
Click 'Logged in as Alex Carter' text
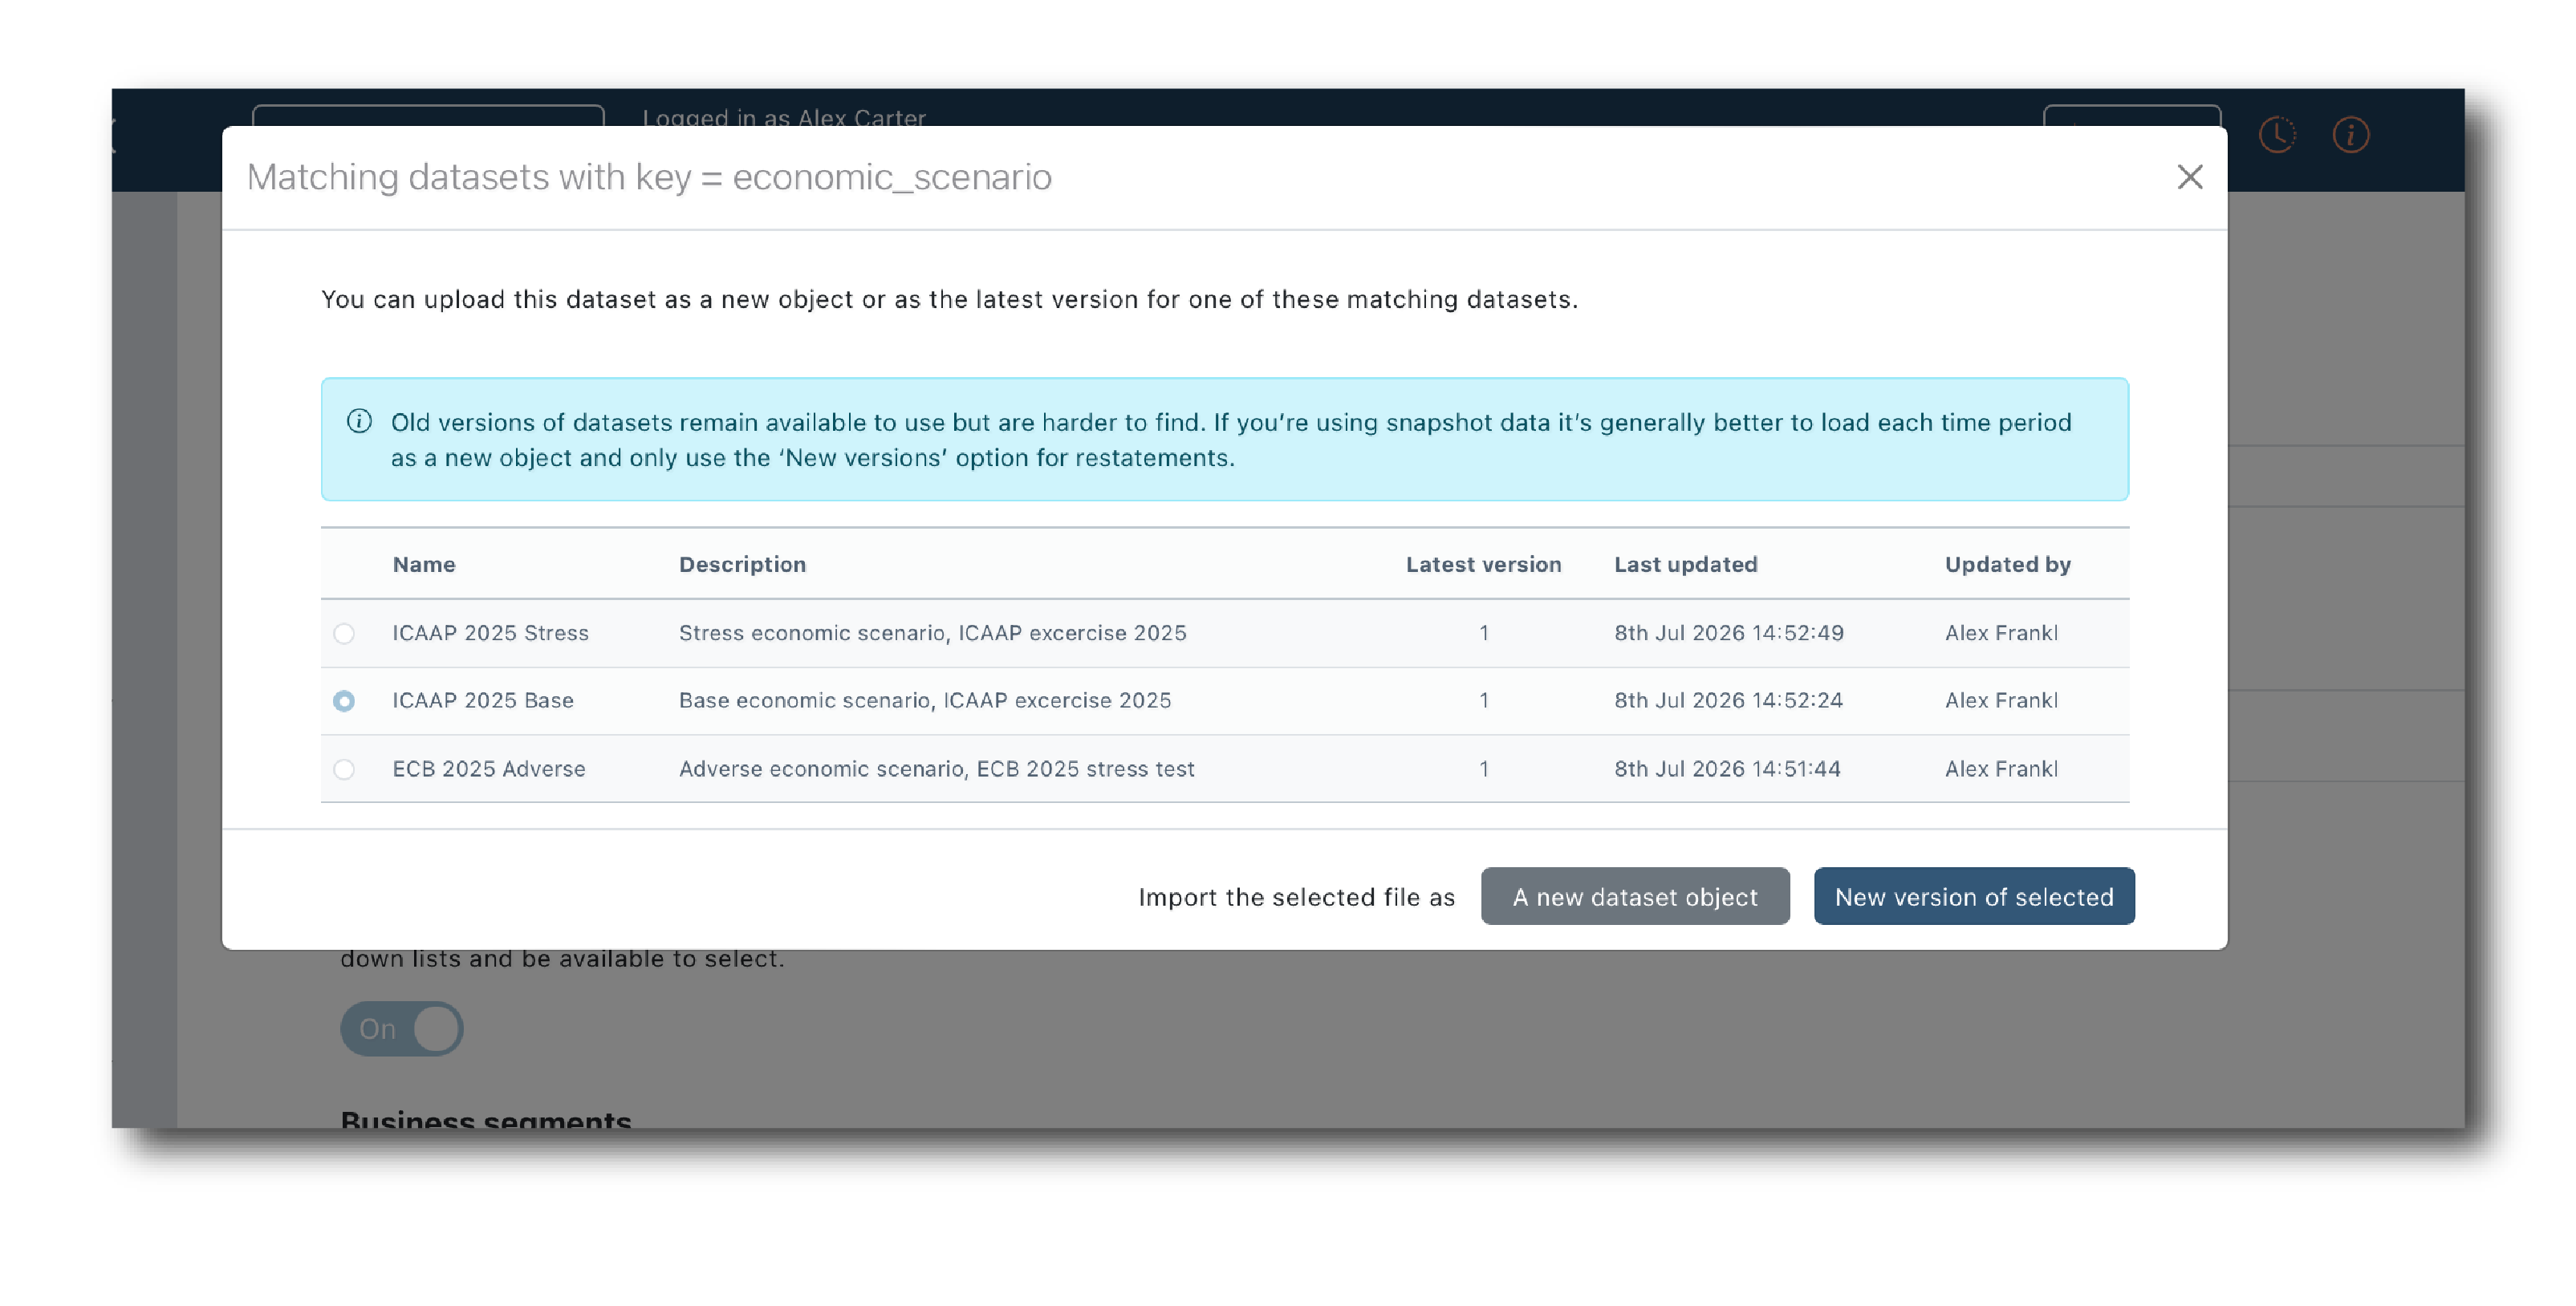784,117
